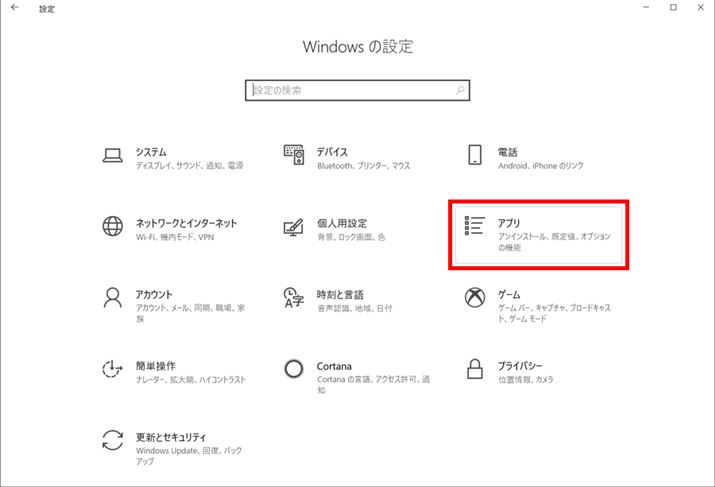Viewport: 715px width, 487px height.
Task: Select the システム category title
Action: point(151,152)
